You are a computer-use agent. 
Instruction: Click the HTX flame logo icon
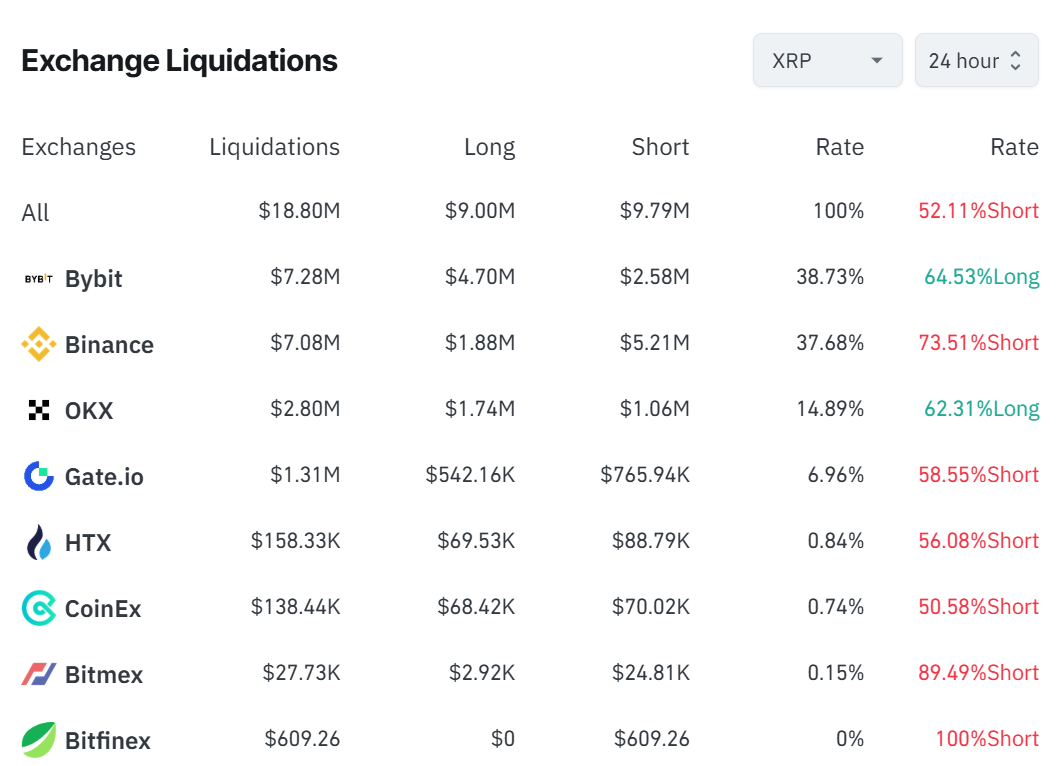pos(39,542)
